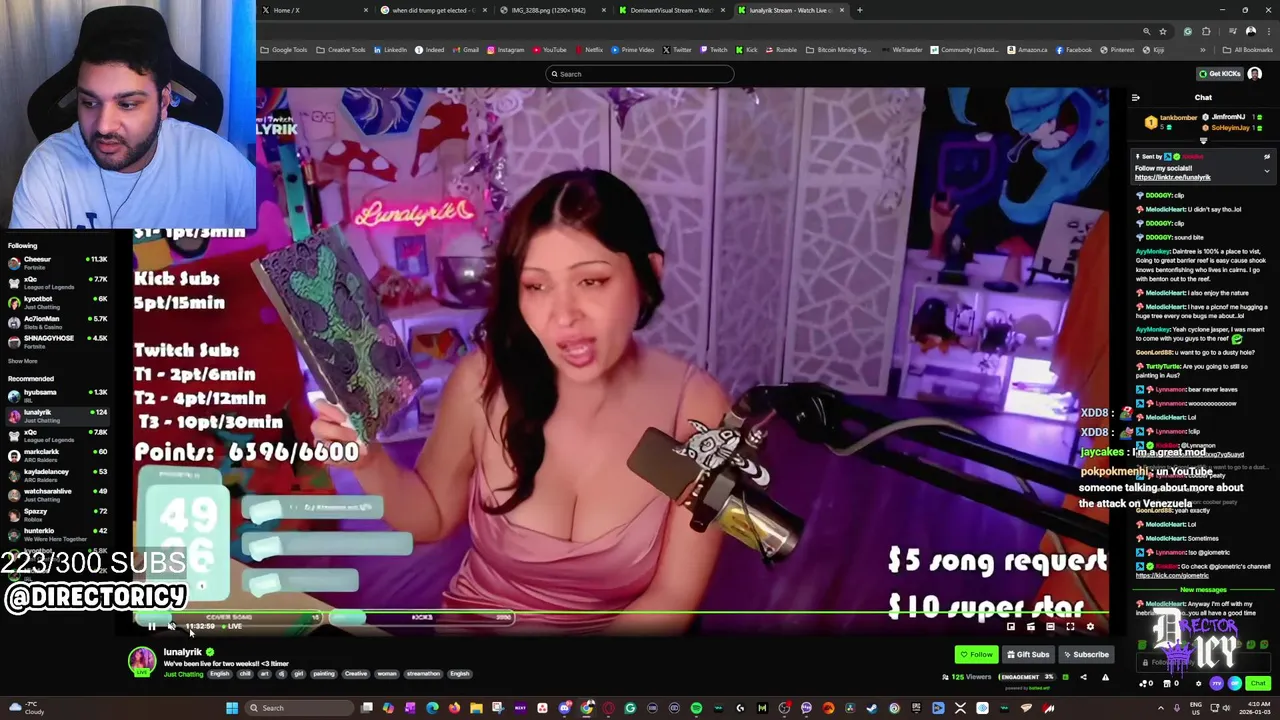
Task: Mute the stream with the volume icon
Action: click(171, 627)
